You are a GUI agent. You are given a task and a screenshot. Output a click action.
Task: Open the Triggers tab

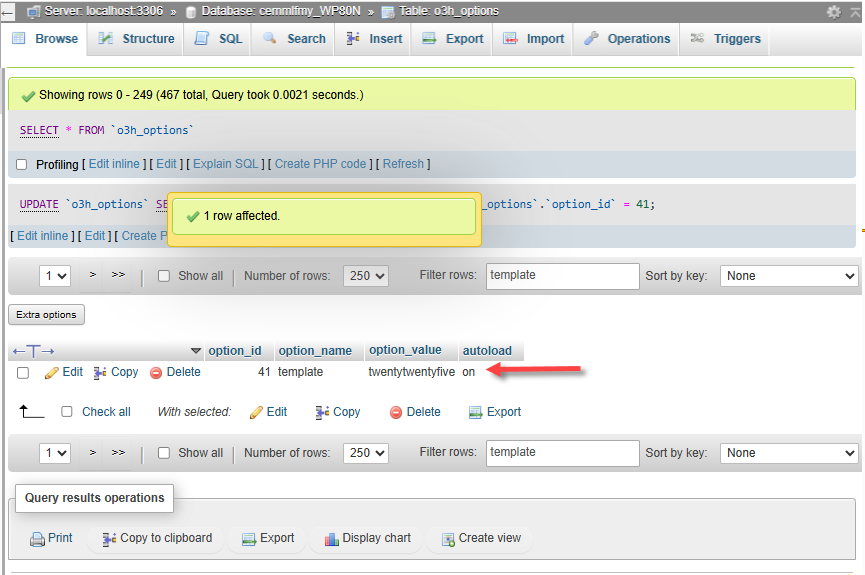pos(725,39)
